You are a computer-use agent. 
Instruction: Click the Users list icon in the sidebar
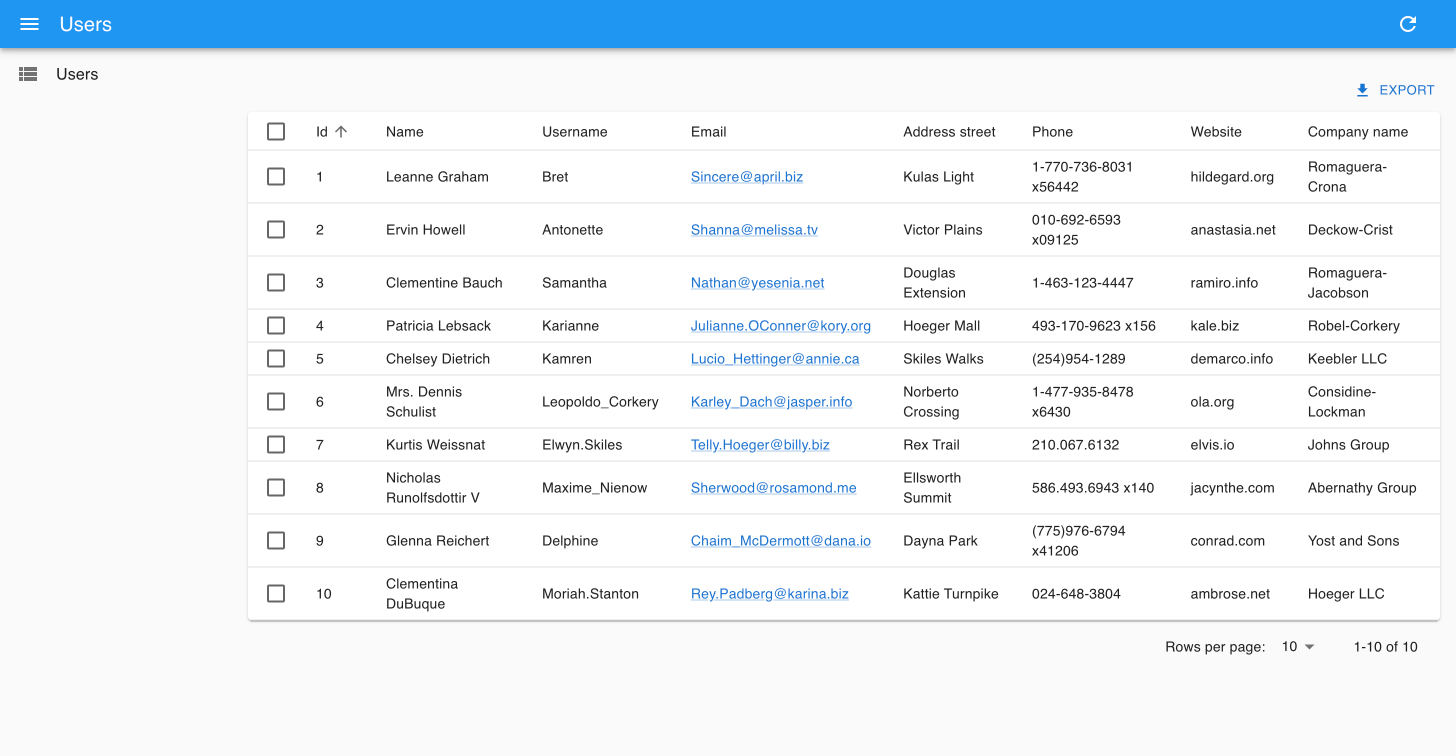28,74
